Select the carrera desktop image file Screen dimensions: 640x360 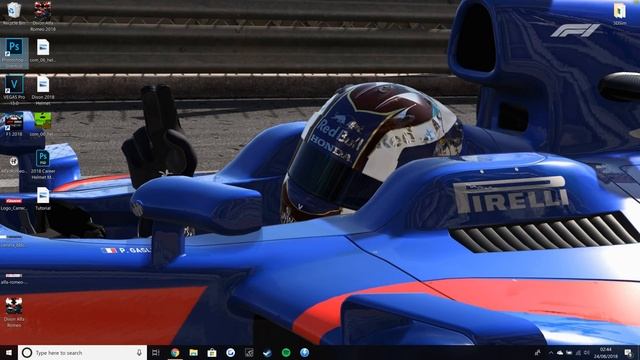pyautogui.click(x=12, y=240)
